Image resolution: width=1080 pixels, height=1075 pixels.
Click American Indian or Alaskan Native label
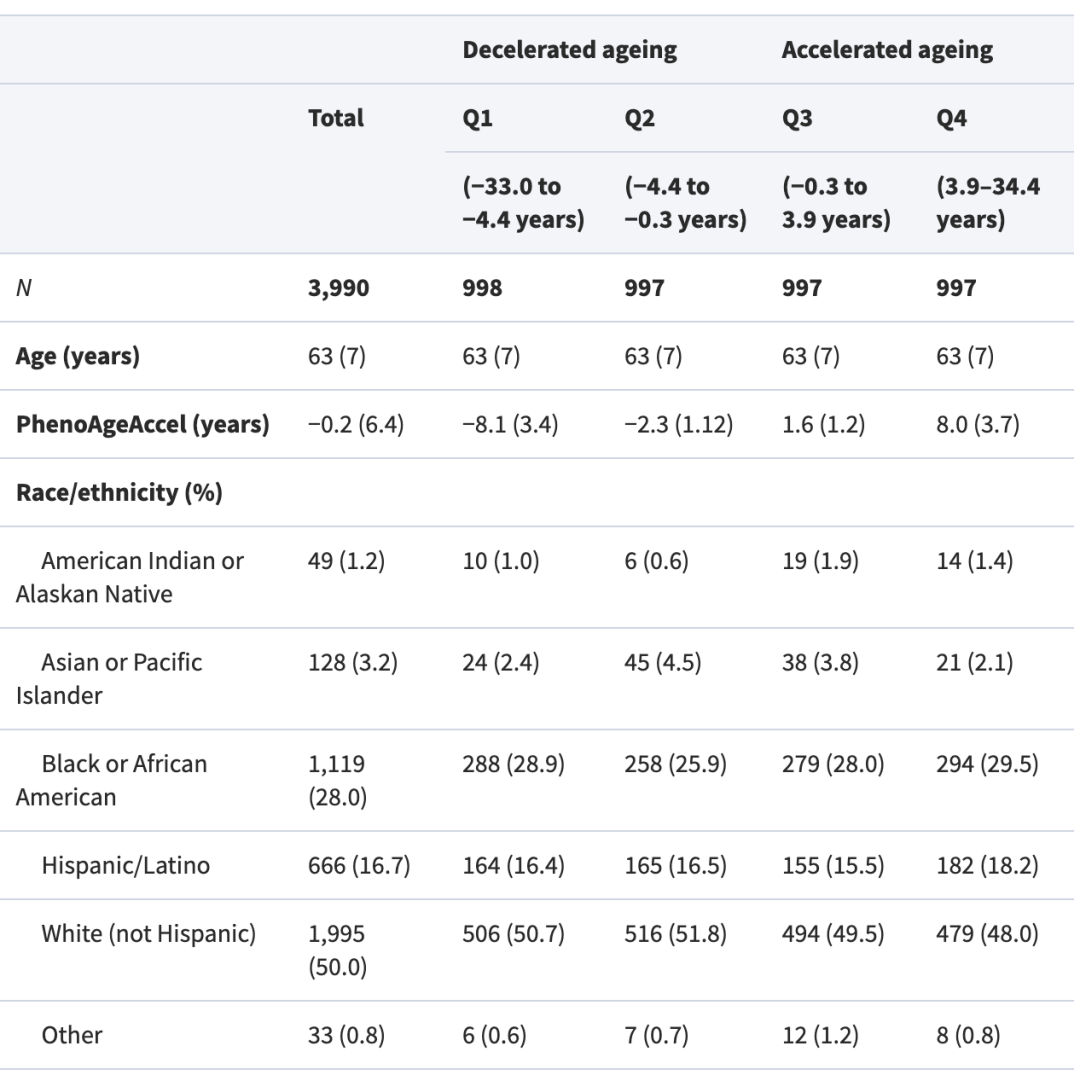click(x=129, y=577)
